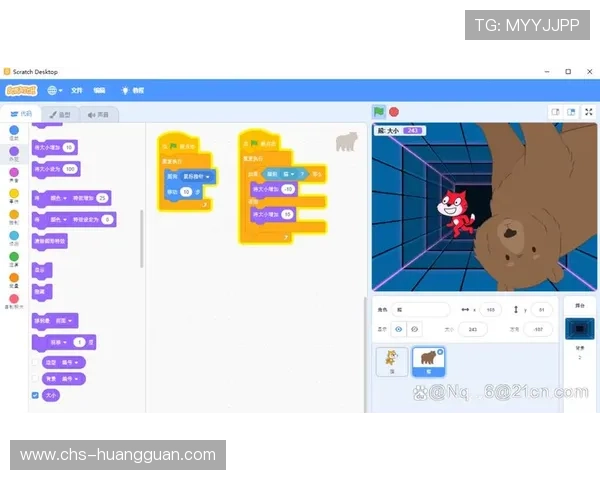Click the 将大小增加 10 palette block
The image size is (600, 480).
pyautogui.click(x=55, y=147)
